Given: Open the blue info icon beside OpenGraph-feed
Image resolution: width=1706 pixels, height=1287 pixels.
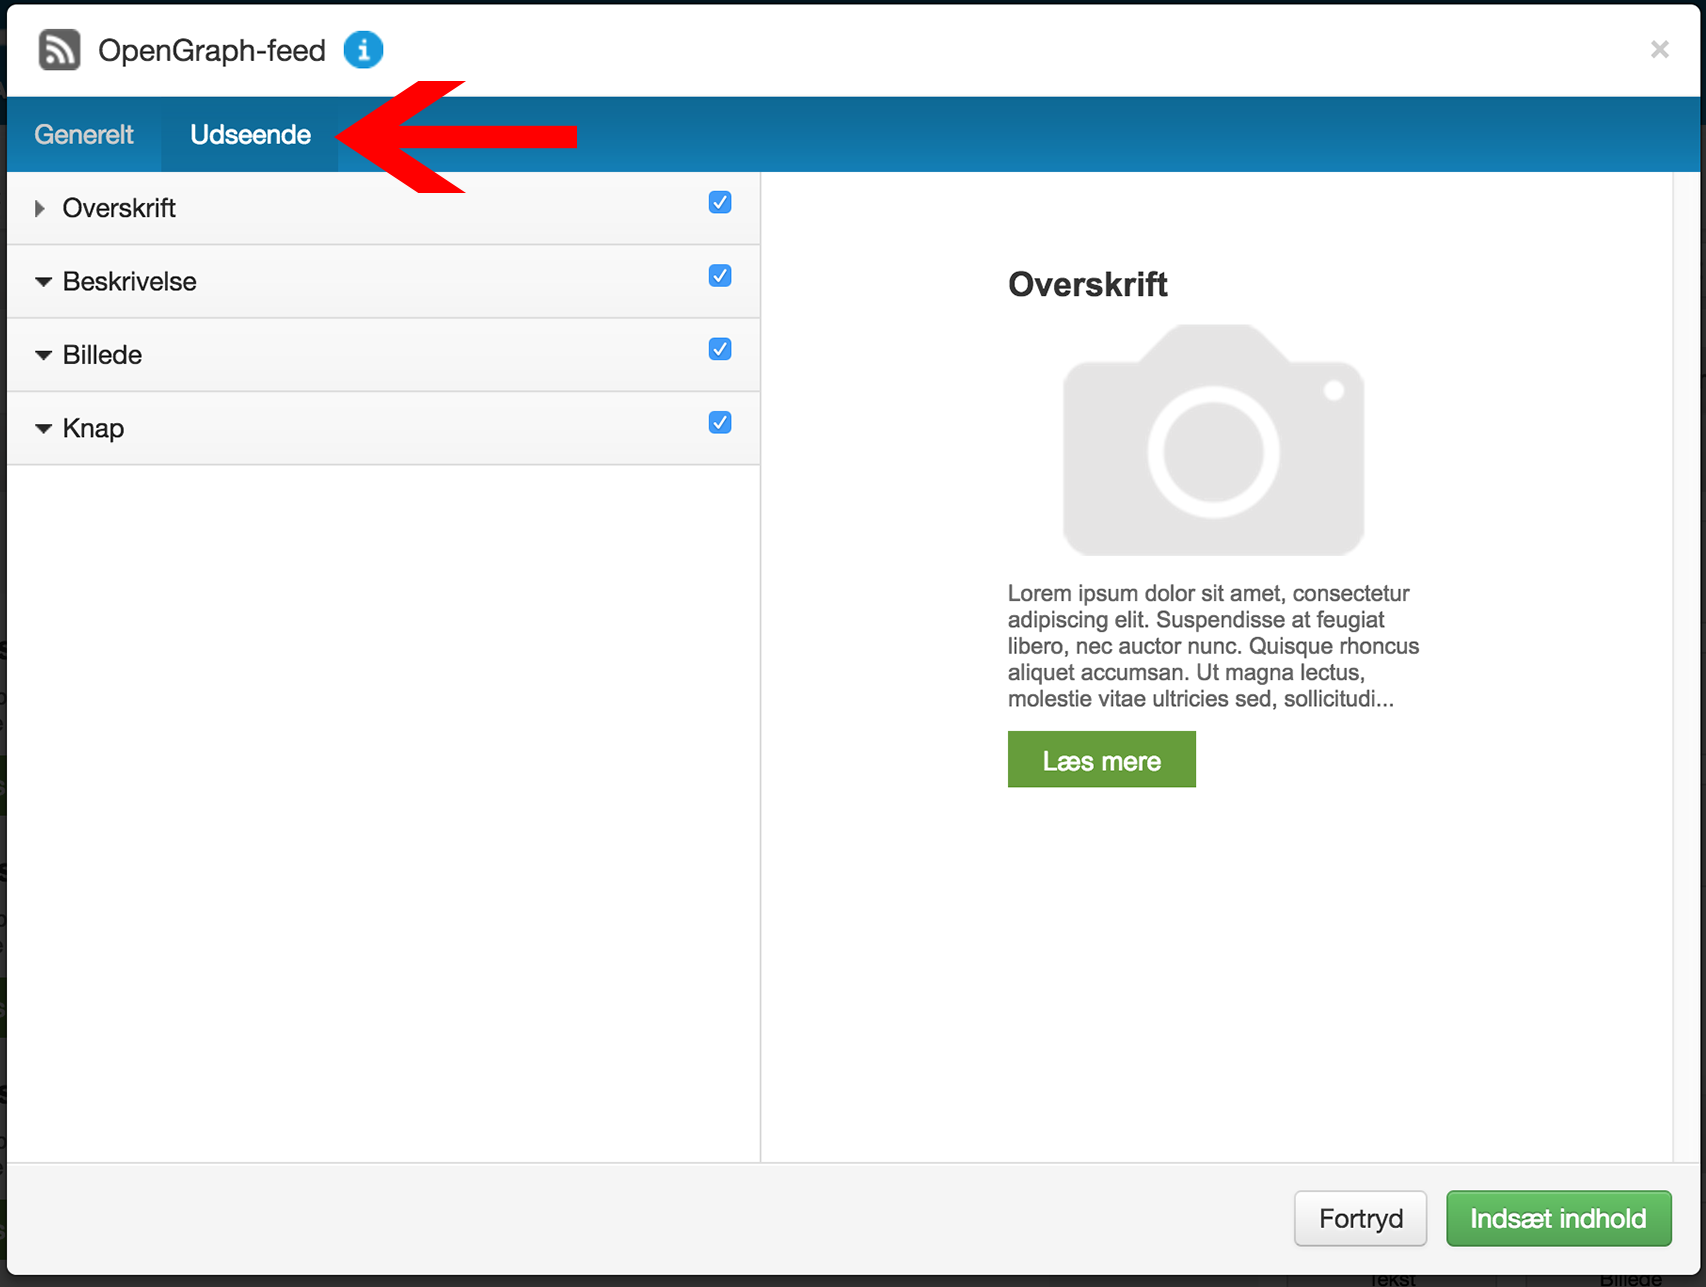Looking at the screenshot, I should (x=363, y=50).
